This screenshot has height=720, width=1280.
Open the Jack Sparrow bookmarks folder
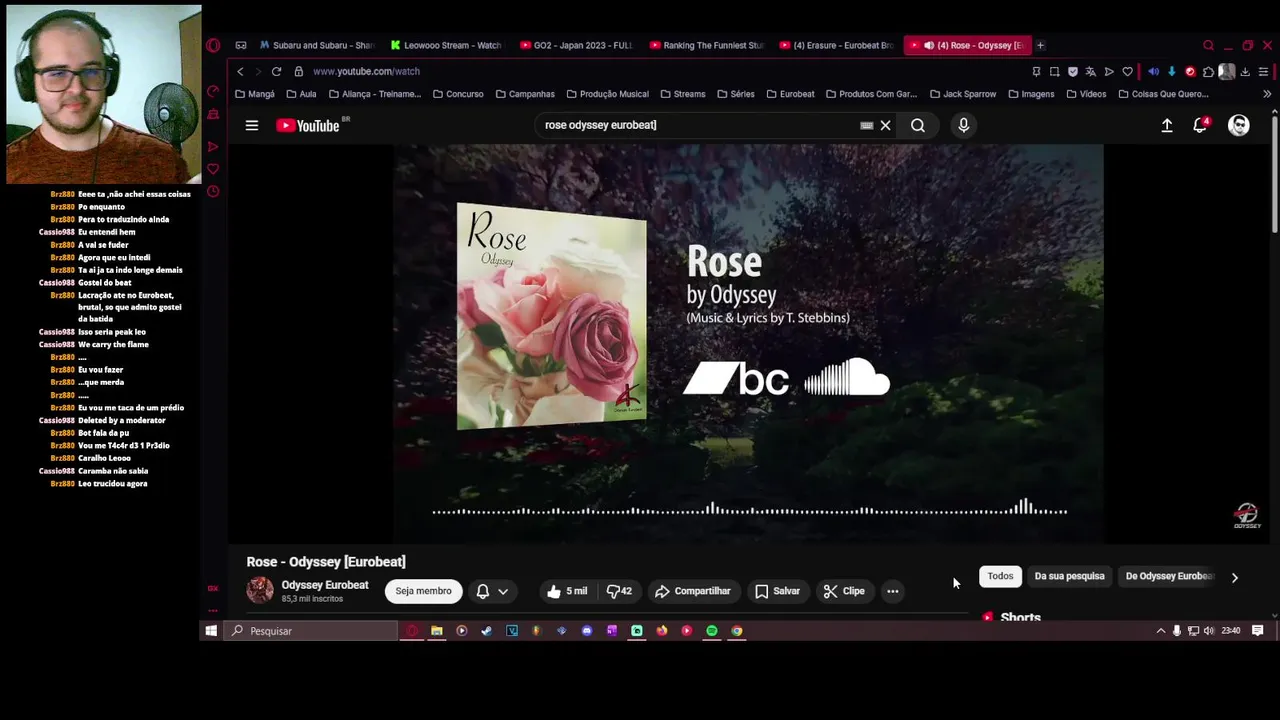pos(962,94)
